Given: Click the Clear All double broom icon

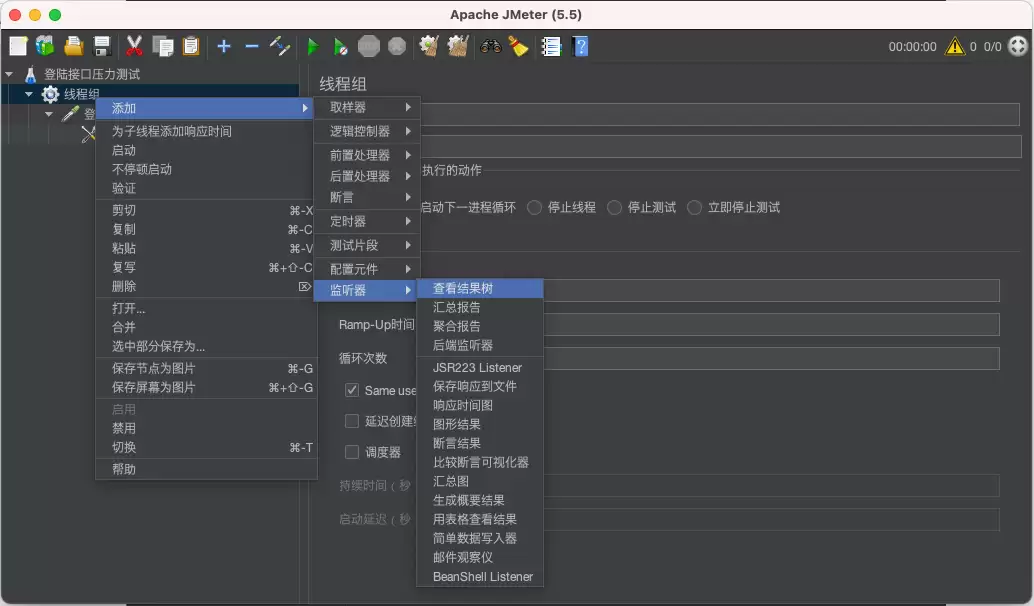Looking at the screenshot, I should [458, 46].
